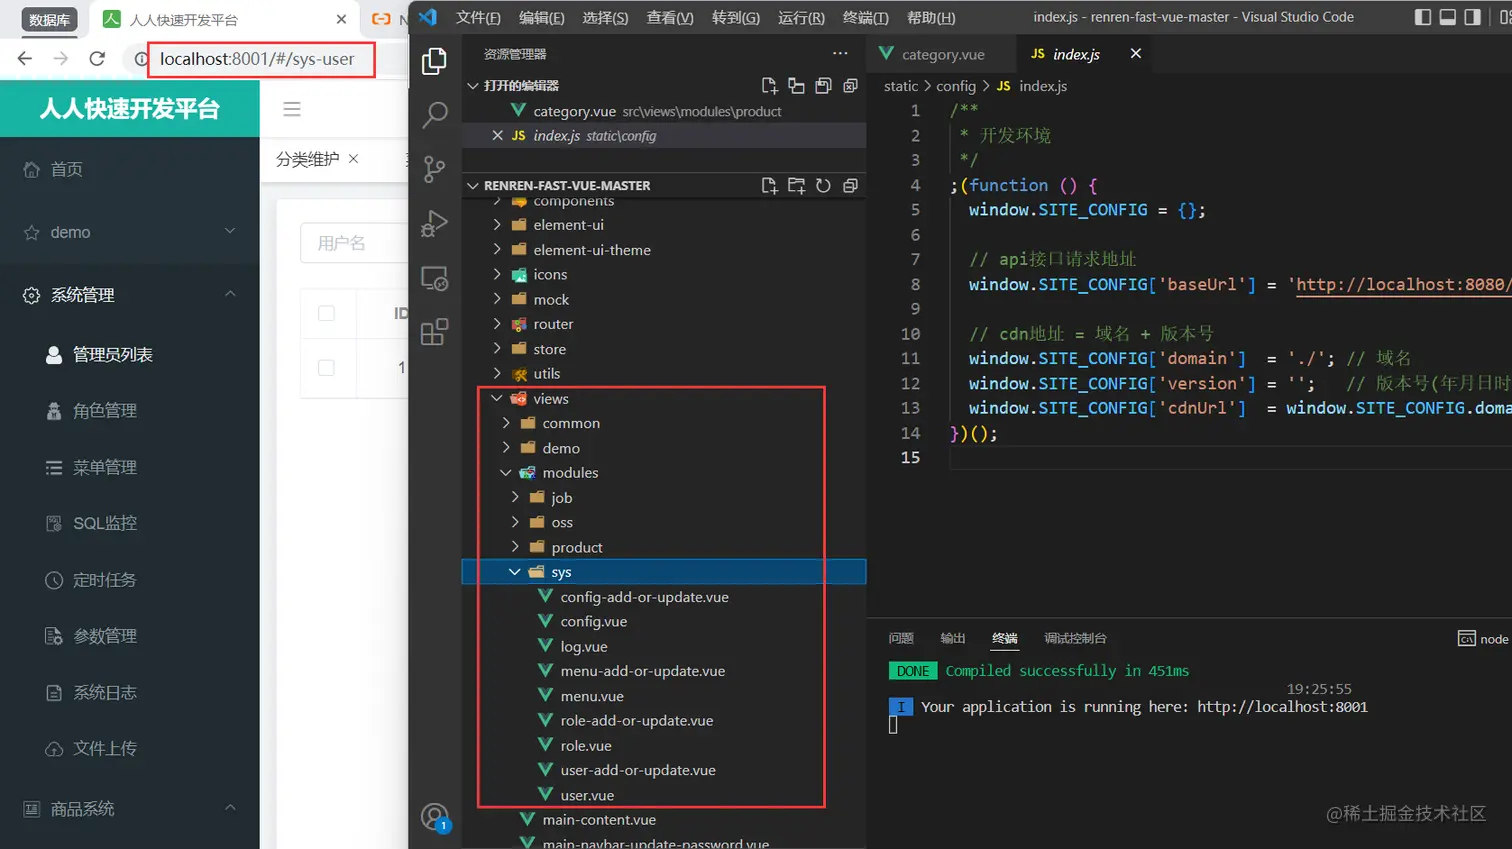Switch to the 调试控制台 panel tab
The width and height of the screenshot is (1512, 849).
pos(1075,638)
